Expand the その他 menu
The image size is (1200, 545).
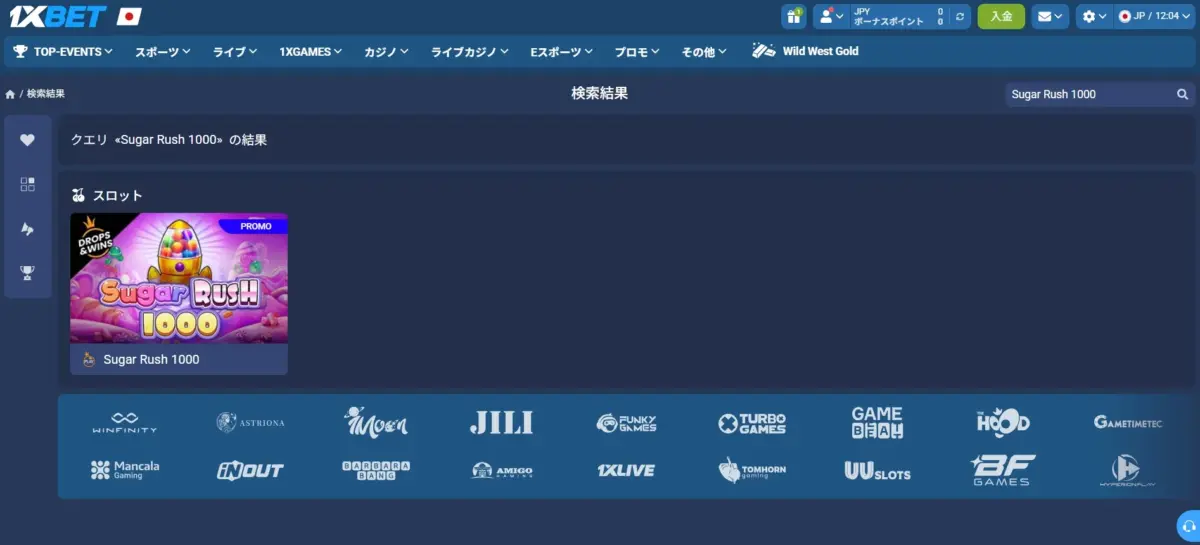point(705,51)
